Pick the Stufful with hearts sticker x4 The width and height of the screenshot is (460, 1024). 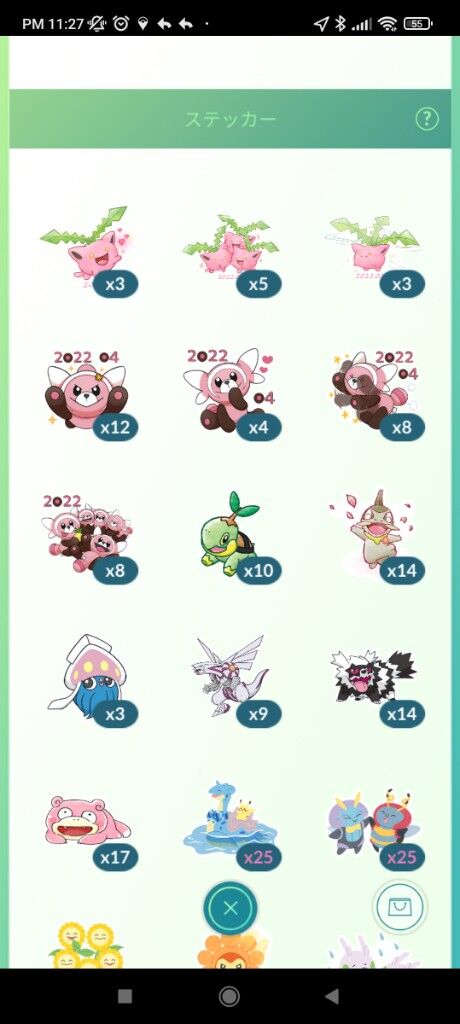tap(233, 394)
